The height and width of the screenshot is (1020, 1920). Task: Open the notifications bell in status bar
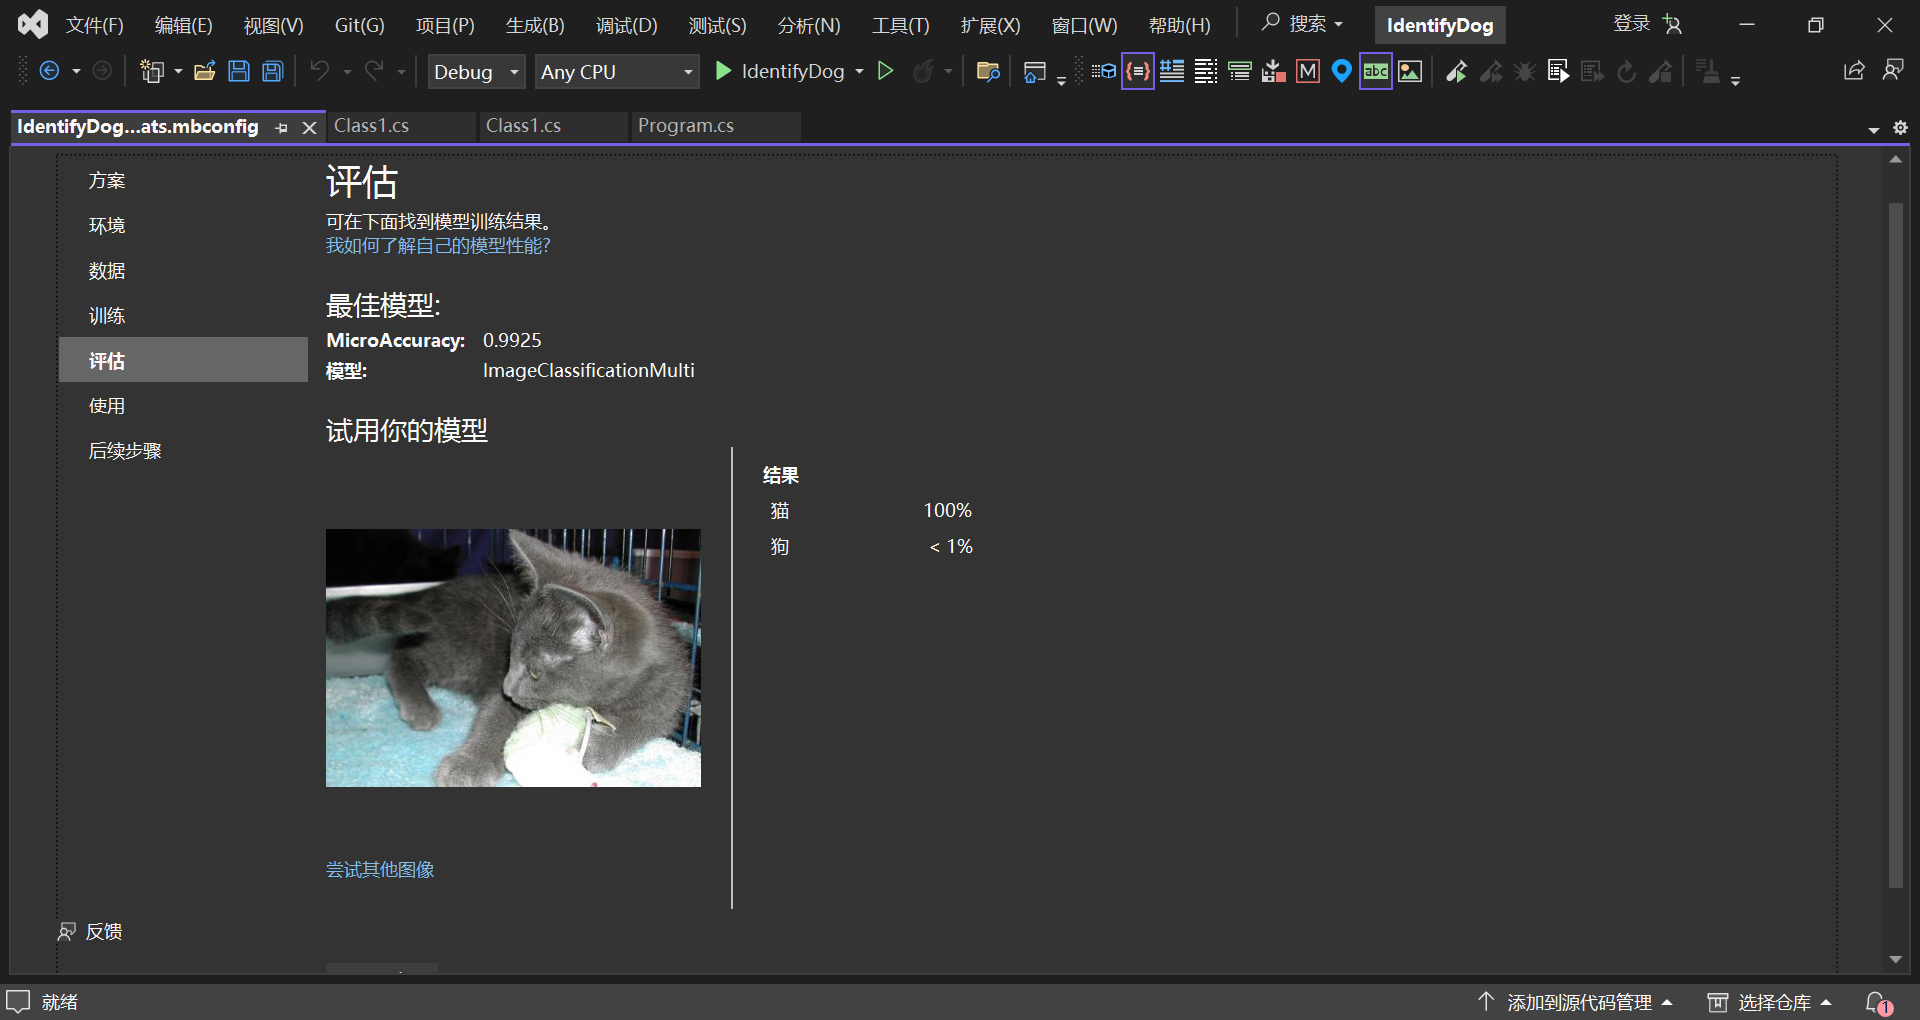1878,1002
